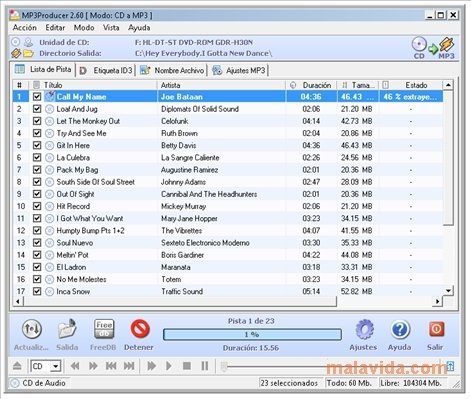
Task: Click the Directorio Salida path text
Action: 204,53
